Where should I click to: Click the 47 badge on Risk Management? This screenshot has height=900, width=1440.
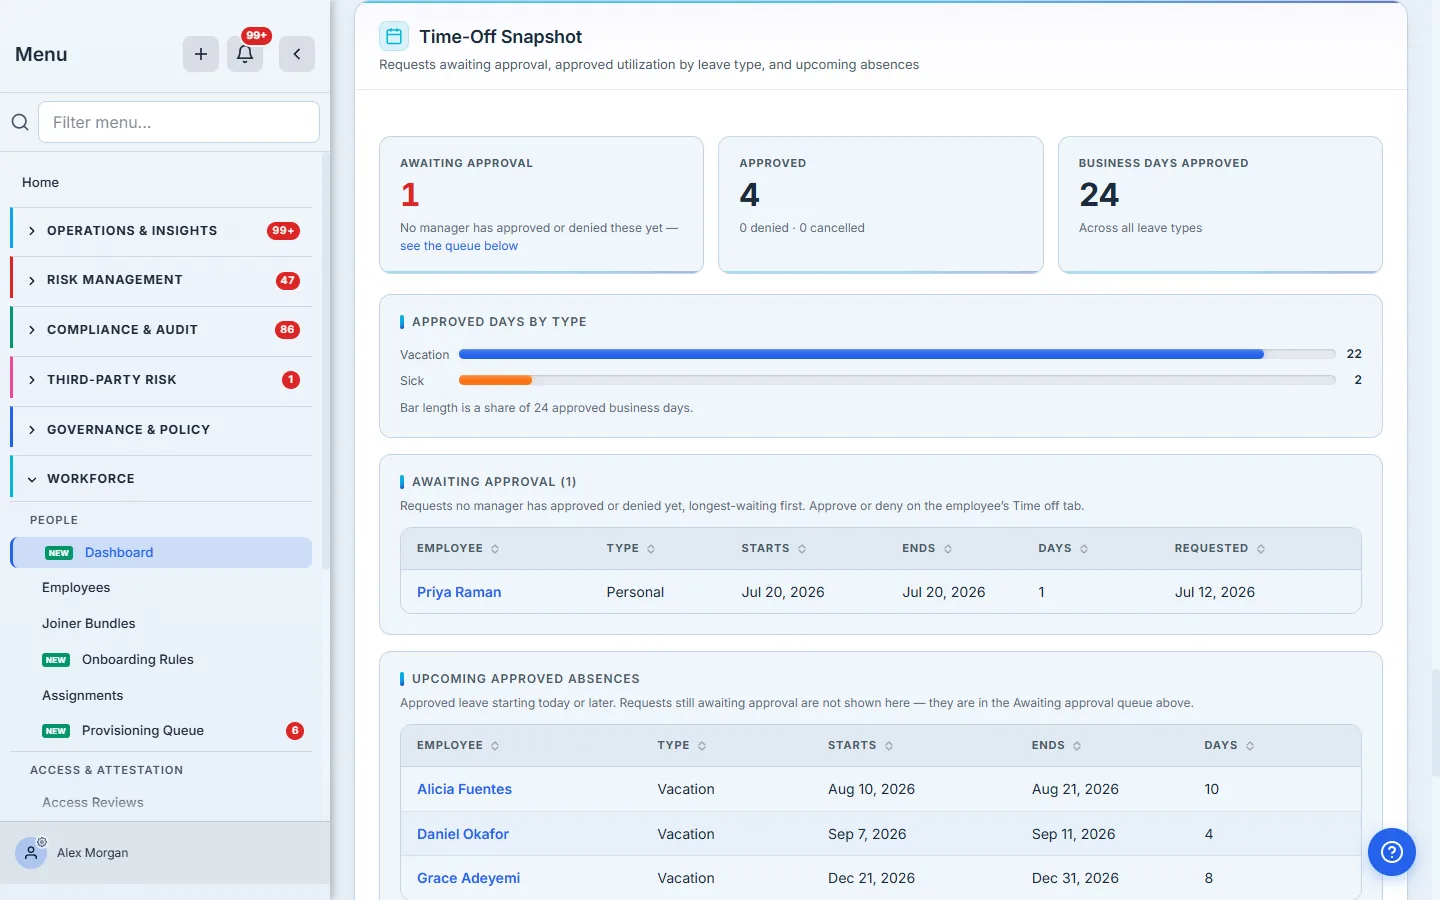(288, 281)
